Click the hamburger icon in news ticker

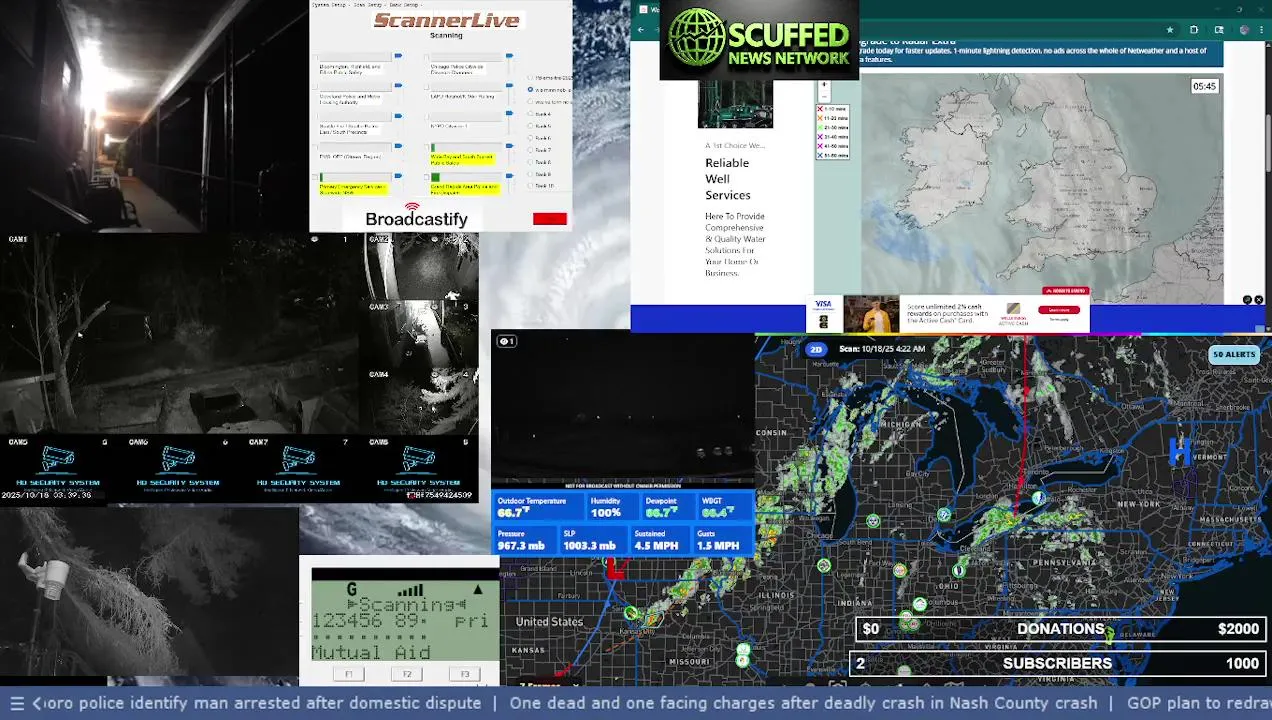[17, 703]
